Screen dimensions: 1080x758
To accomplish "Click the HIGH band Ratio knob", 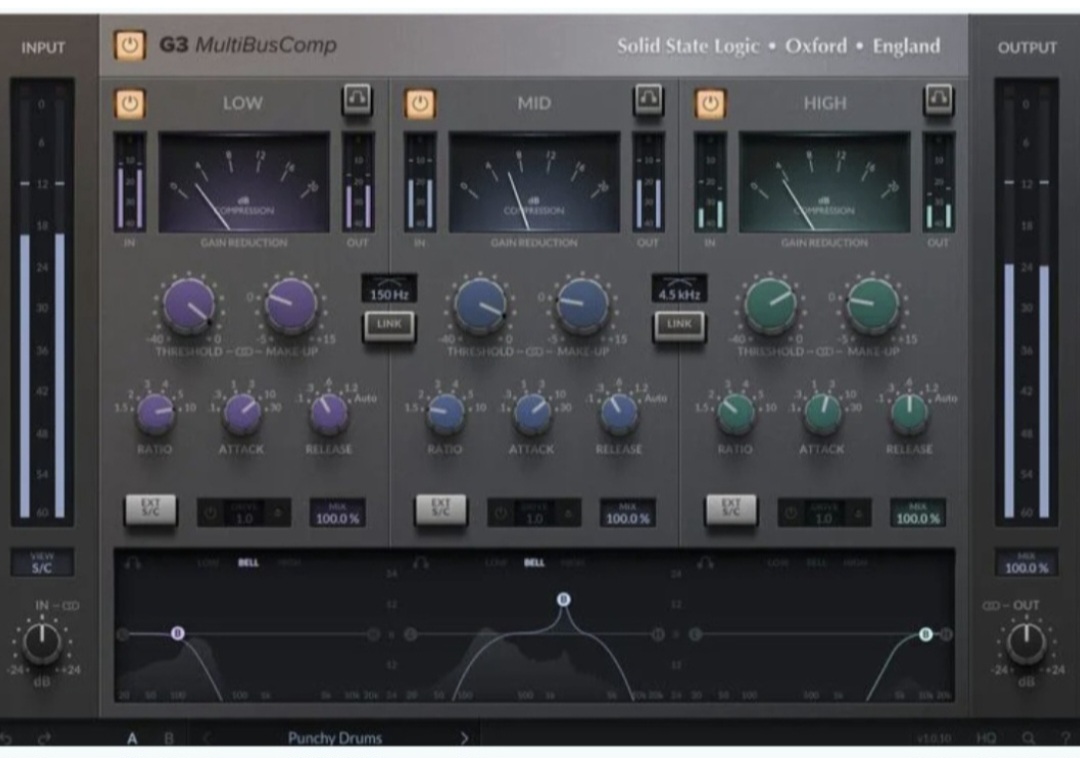I will 736,412.
